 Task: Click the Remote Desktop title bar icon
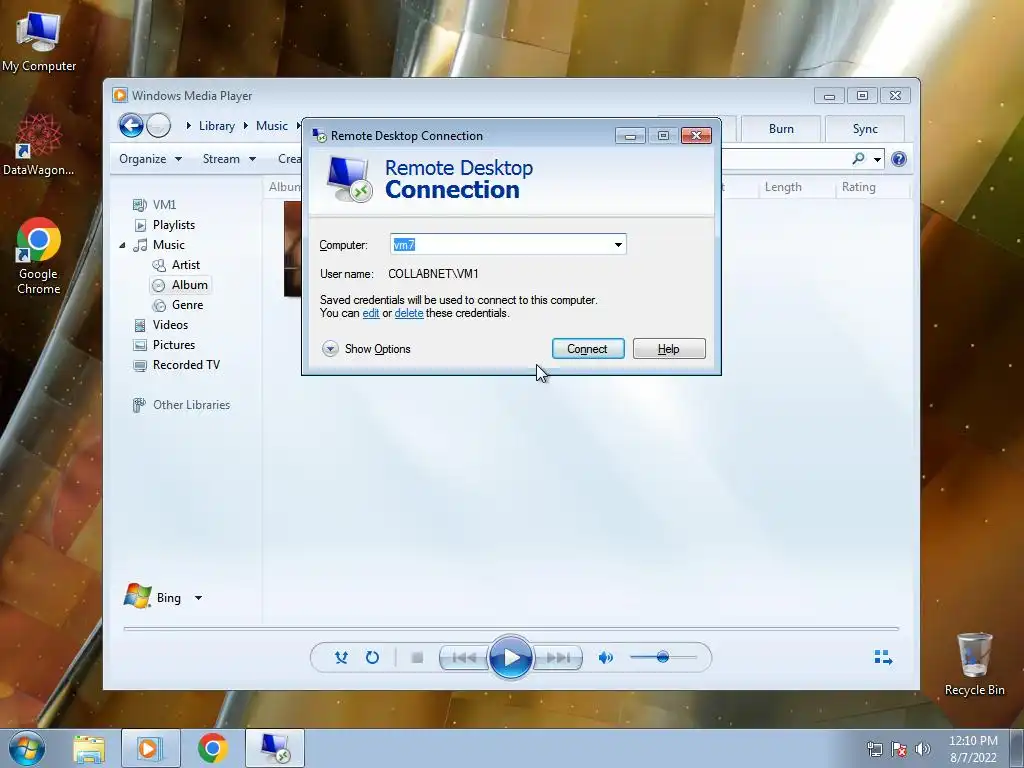click(x=319, y=135)
